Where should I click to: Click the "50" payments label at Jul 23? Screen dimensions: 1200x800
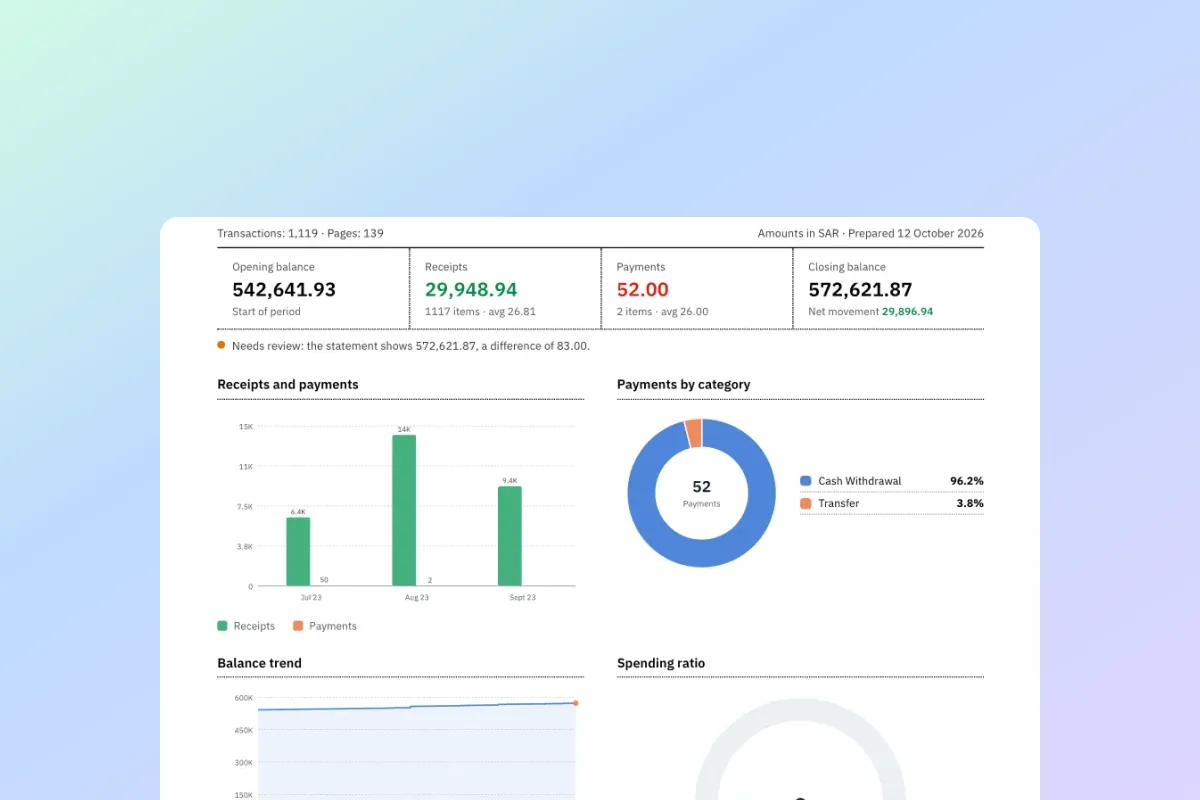point(324,580)
